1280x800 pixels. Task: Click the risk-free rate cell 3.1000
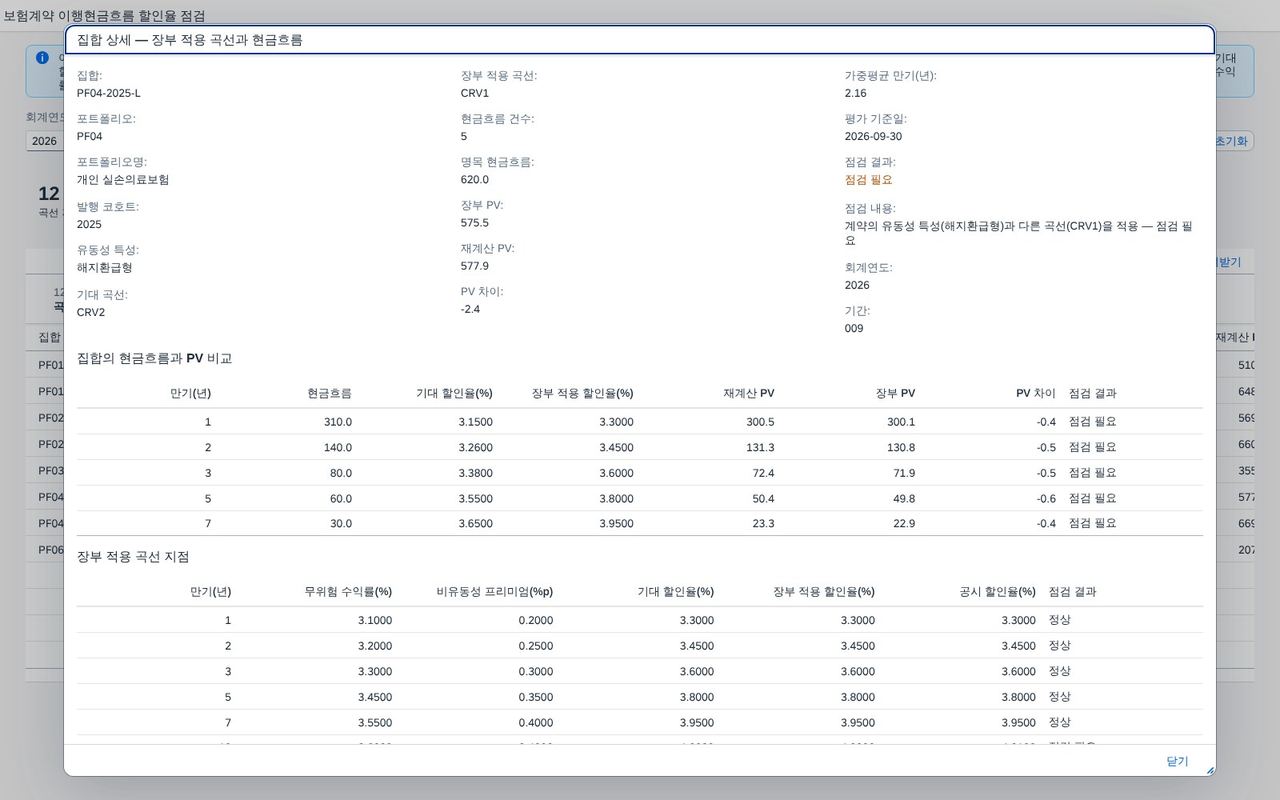(x=375, y=620)
